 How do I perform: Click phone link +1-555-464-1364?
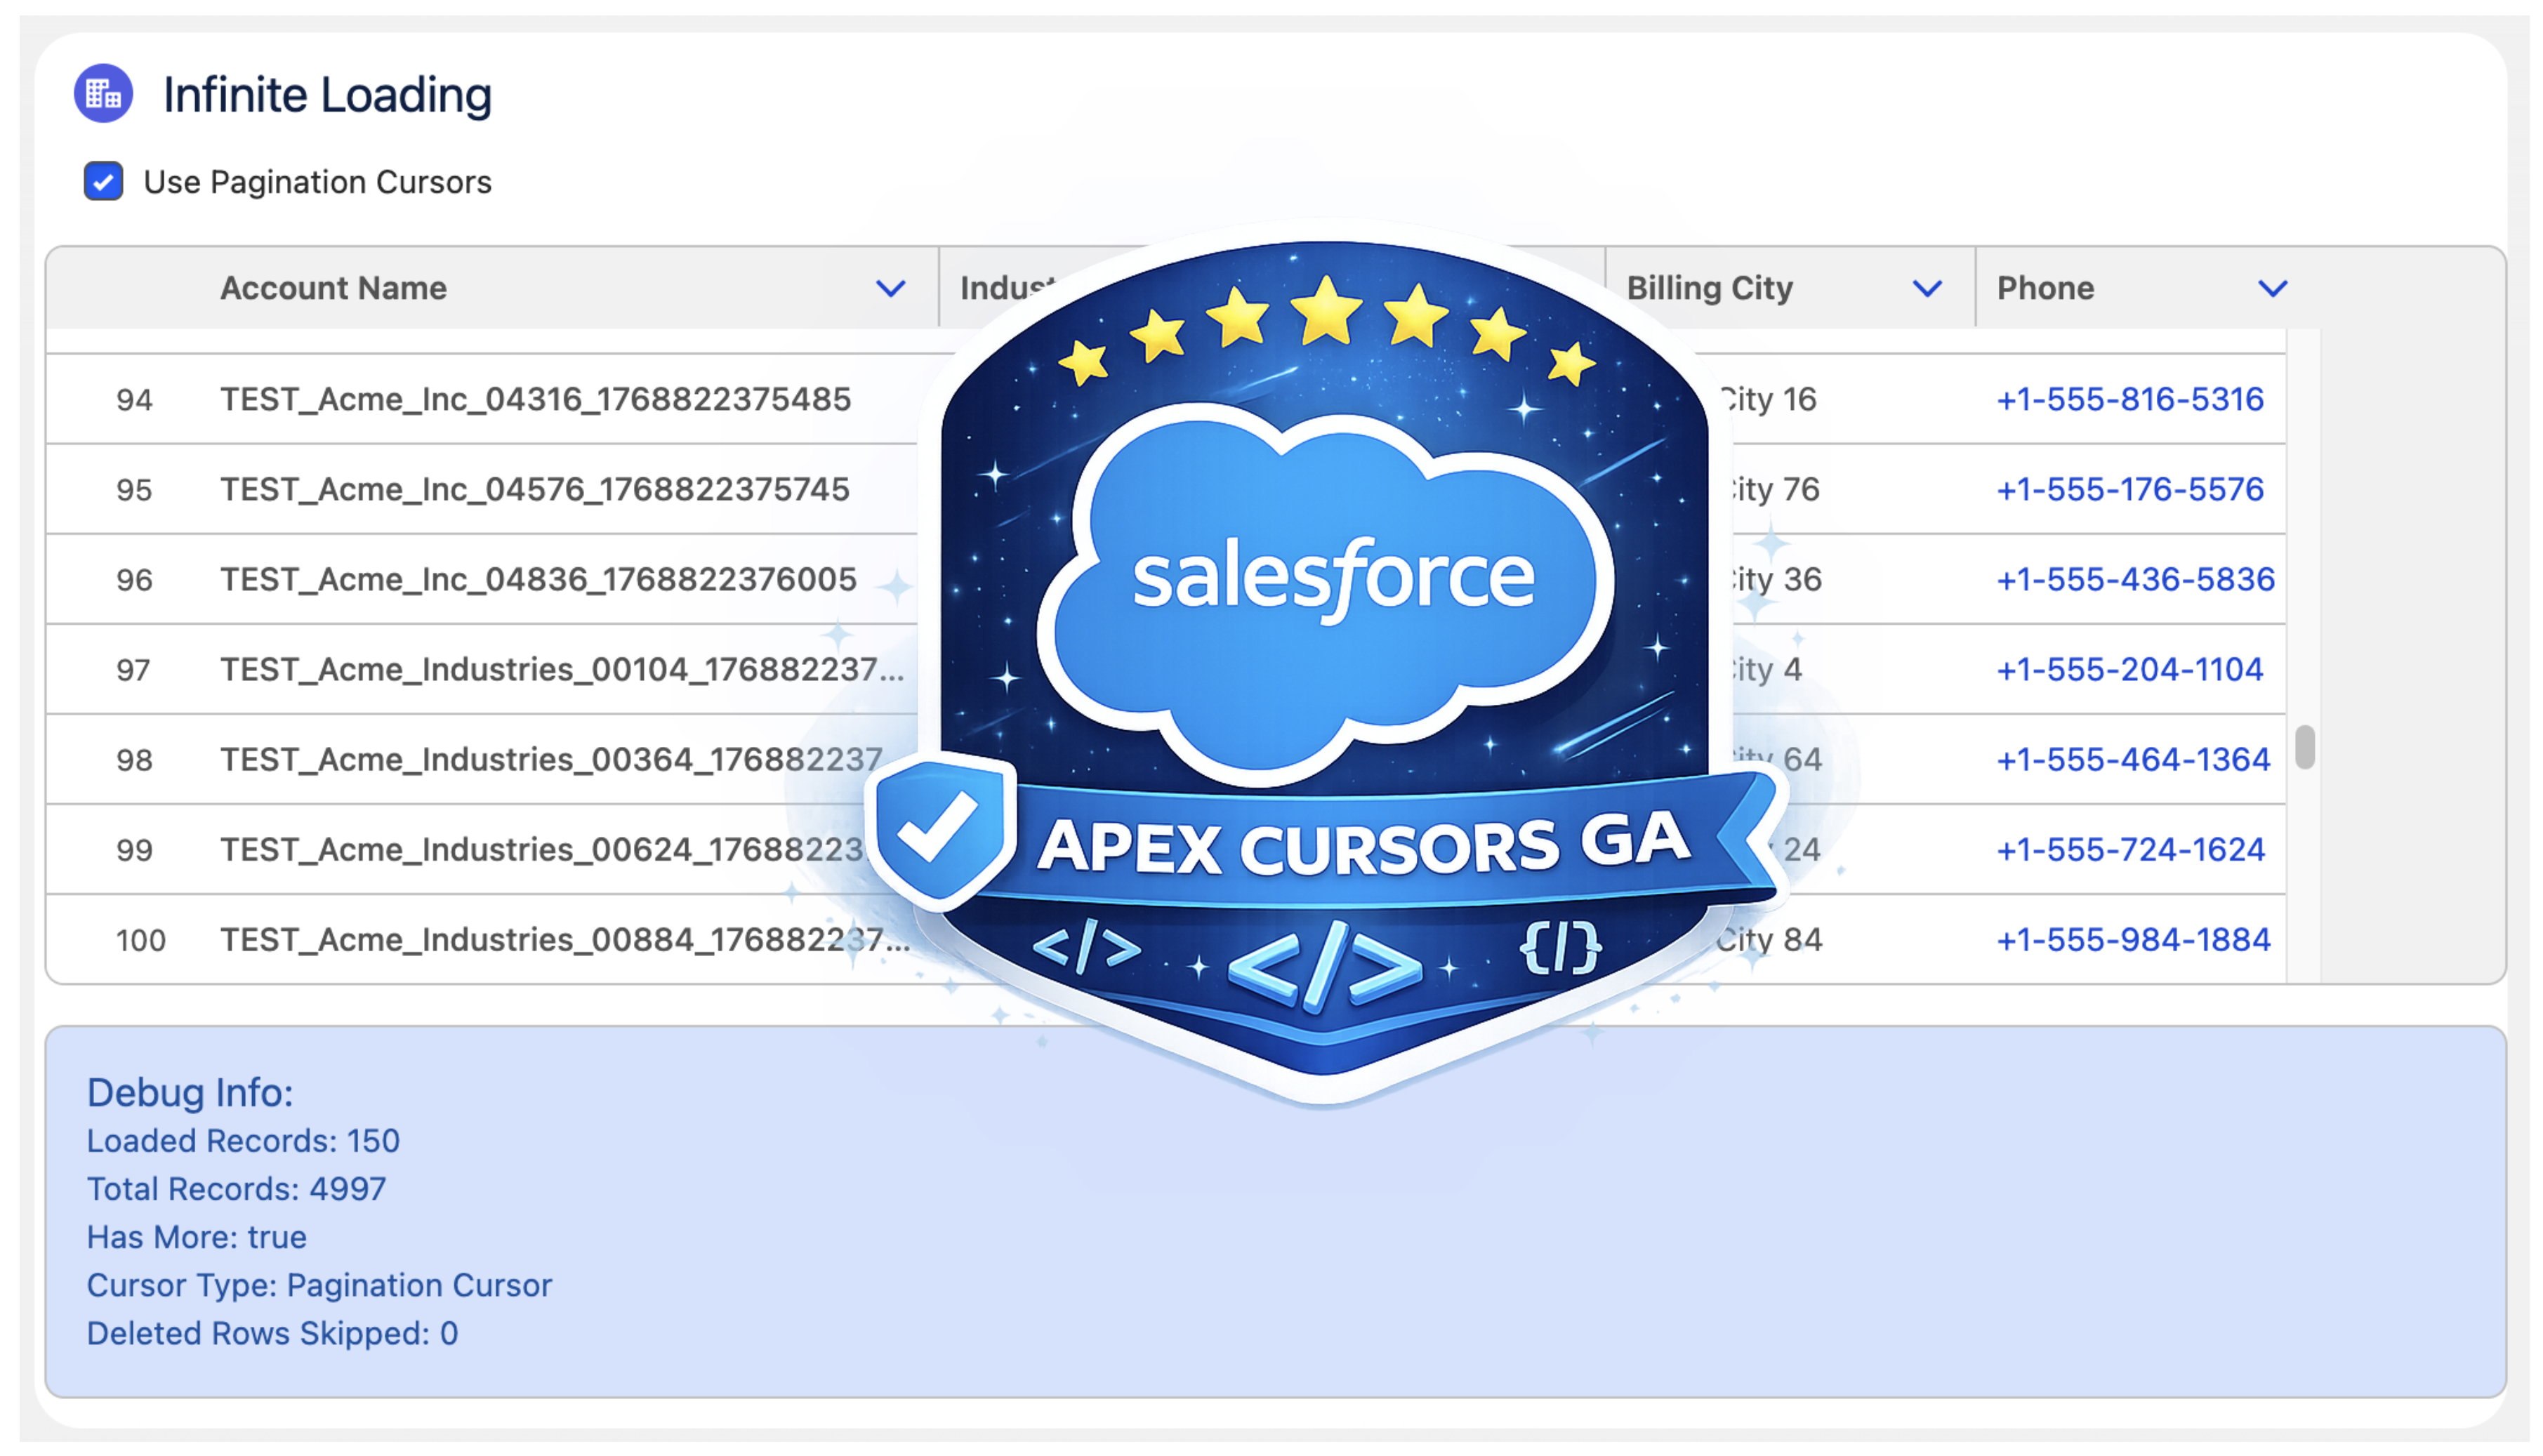[2132, 759]
